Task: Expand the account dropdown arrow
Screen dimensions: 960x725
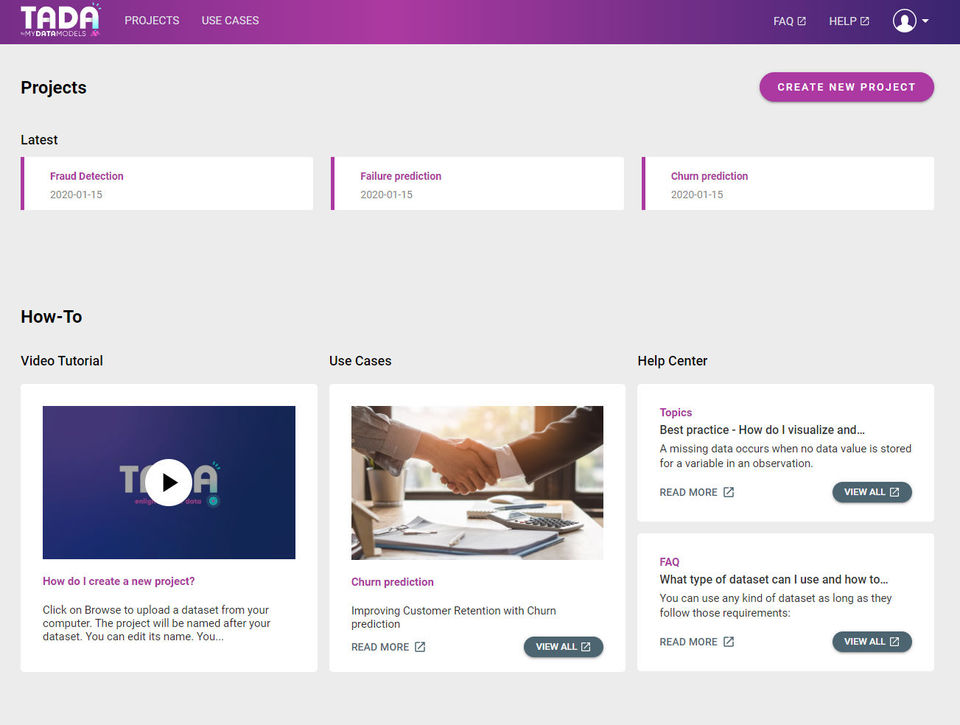Action: pyautogui.click(x=926, y=21)
